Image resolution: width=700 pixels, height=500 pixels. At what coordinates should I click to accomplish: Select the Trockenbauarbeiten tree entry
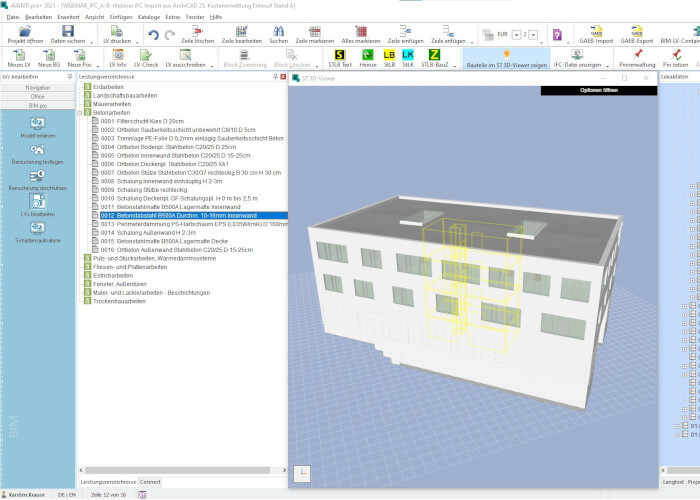click(119, 301)
